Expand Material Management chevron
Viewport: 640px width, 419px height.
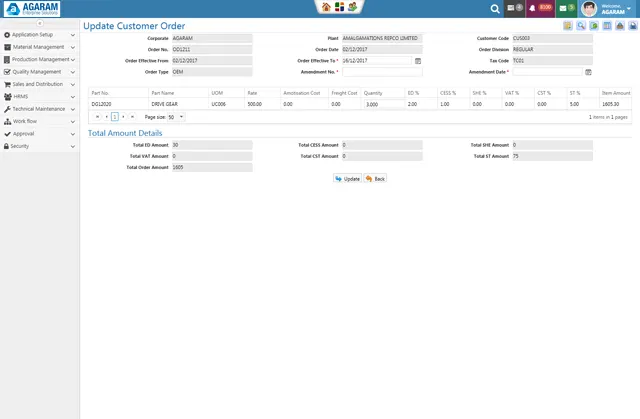click(x=73, y=47)
